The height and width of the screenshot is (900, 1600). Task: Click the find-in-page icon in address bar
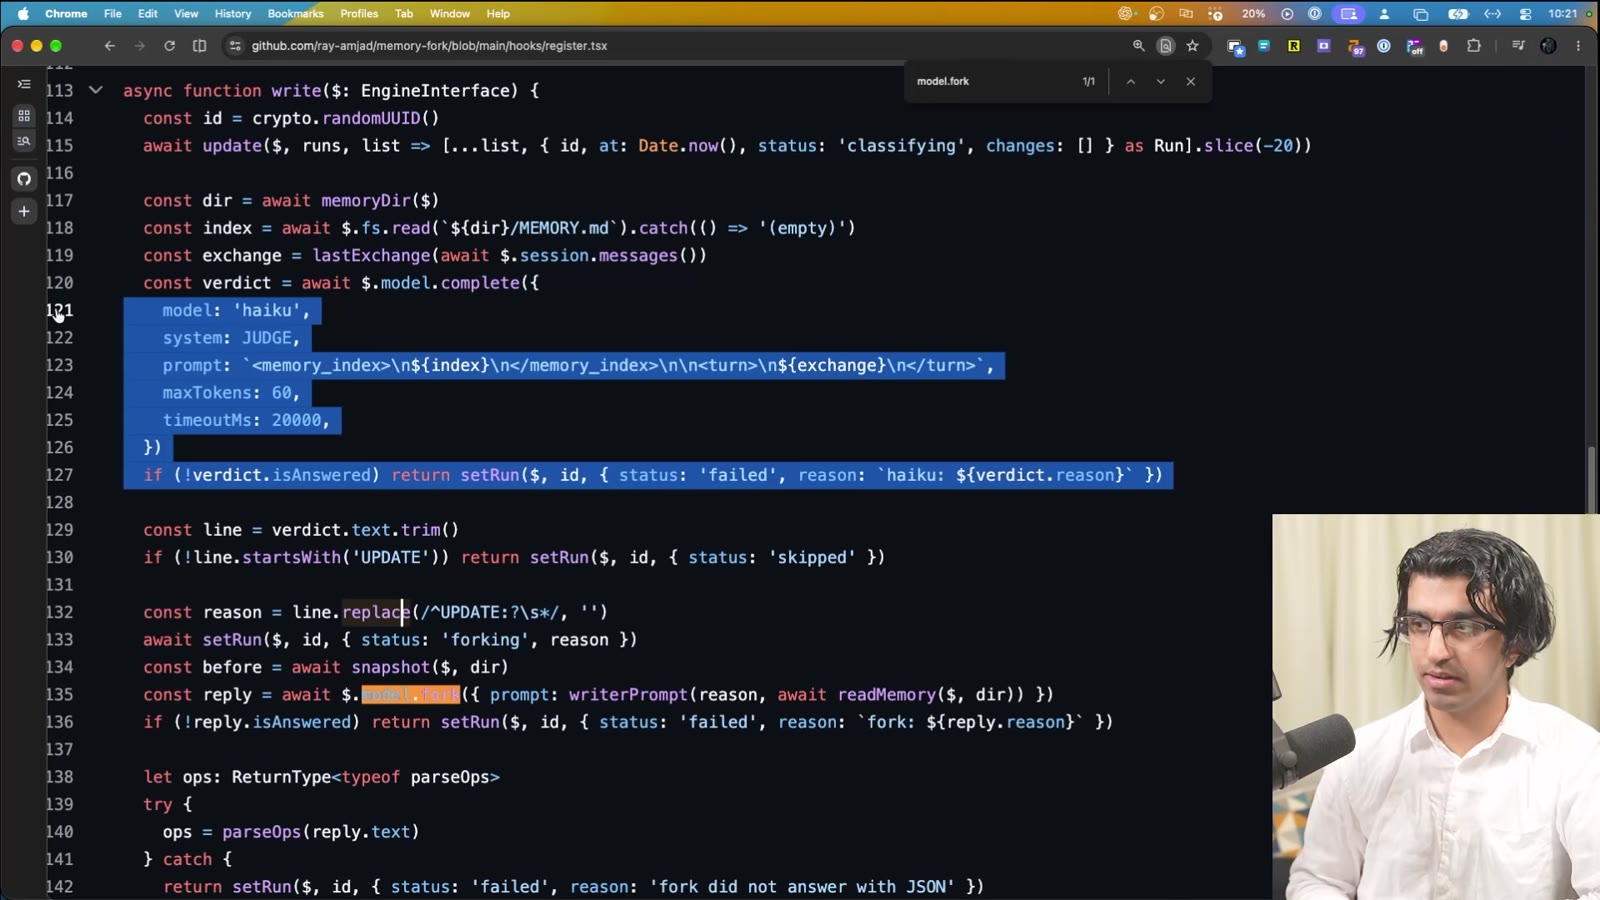pyautogui.click(x=1165, y=46)
